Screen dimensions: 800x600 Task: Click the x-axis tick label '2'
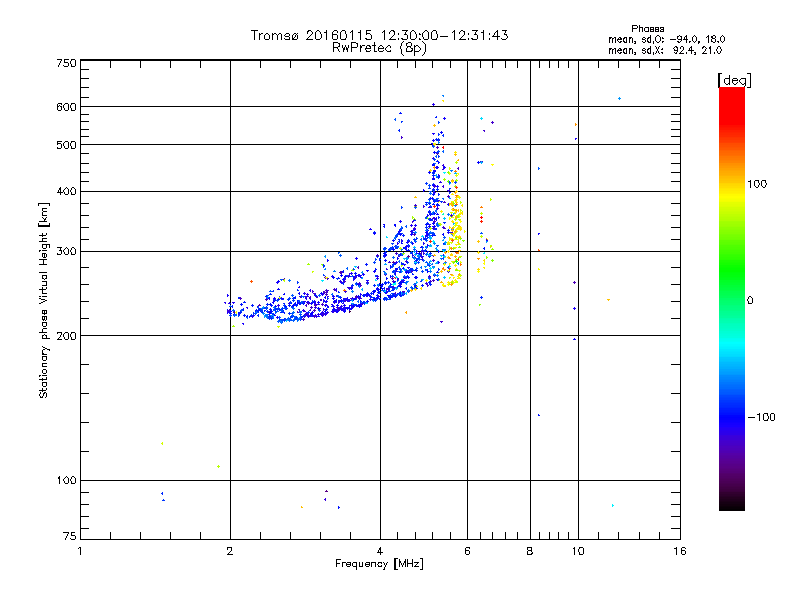(x=230, y=551)
